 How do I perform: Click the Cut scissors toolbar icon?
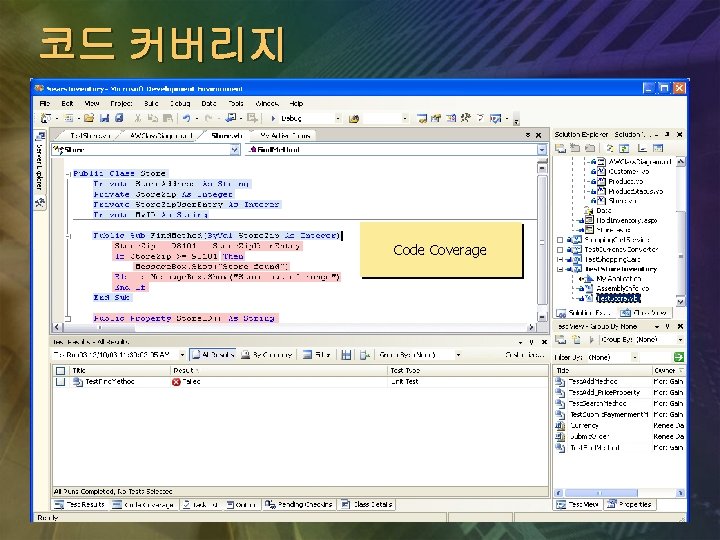137,118
